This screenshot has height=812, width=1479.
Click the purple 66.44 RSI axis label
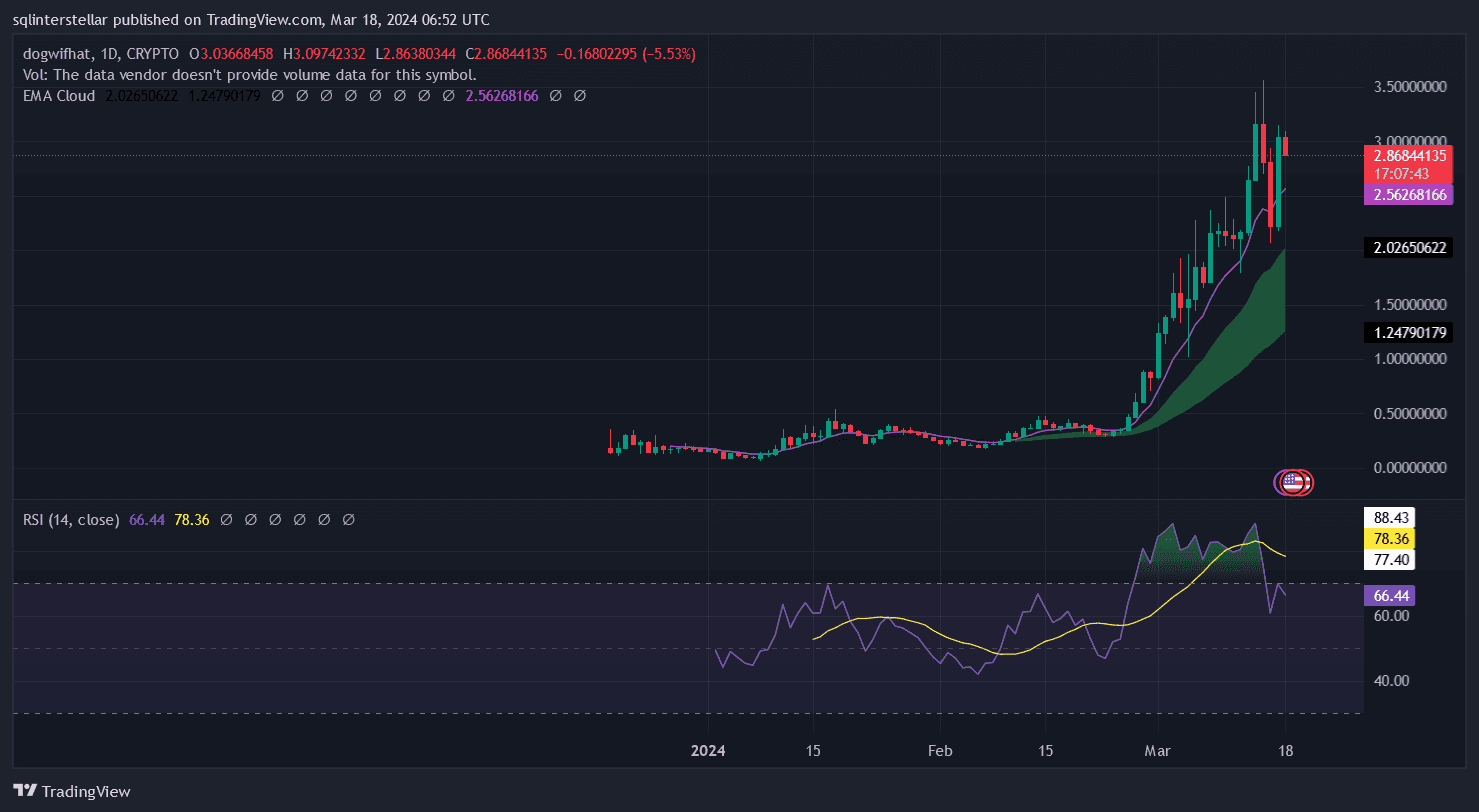[1390, 596]
